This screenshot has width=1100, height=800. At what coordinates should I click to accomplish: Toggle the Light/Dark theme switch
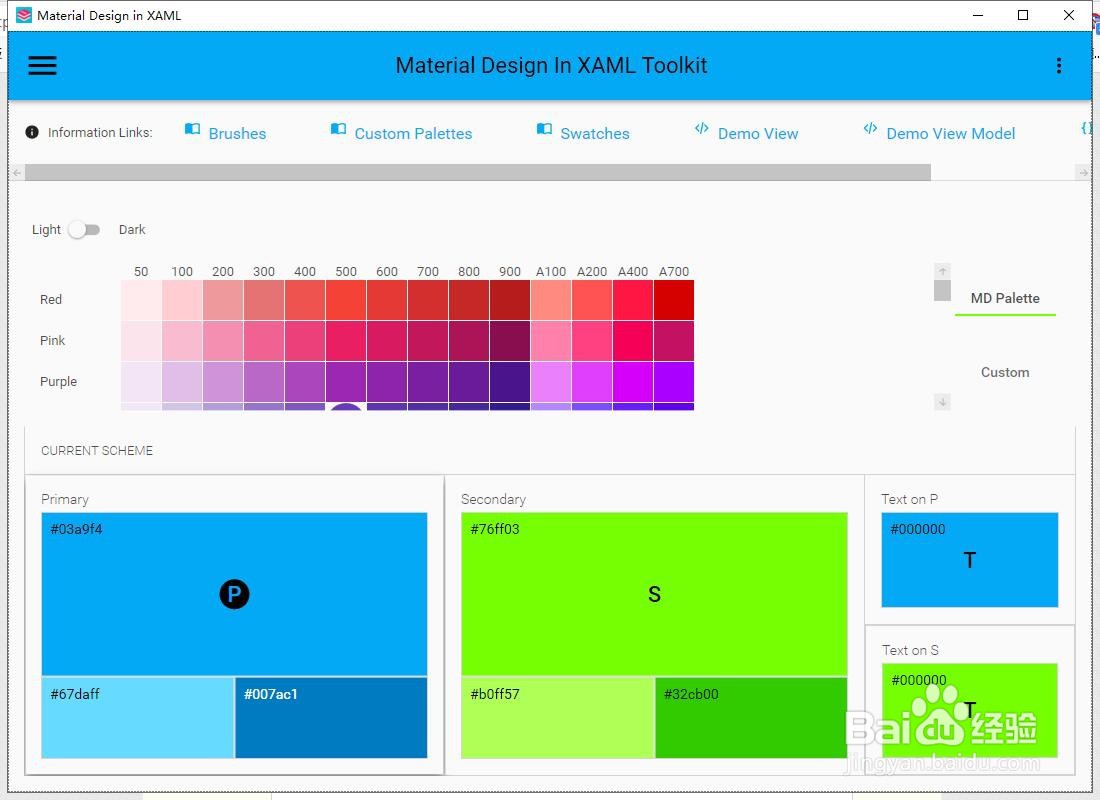[84, 229]
